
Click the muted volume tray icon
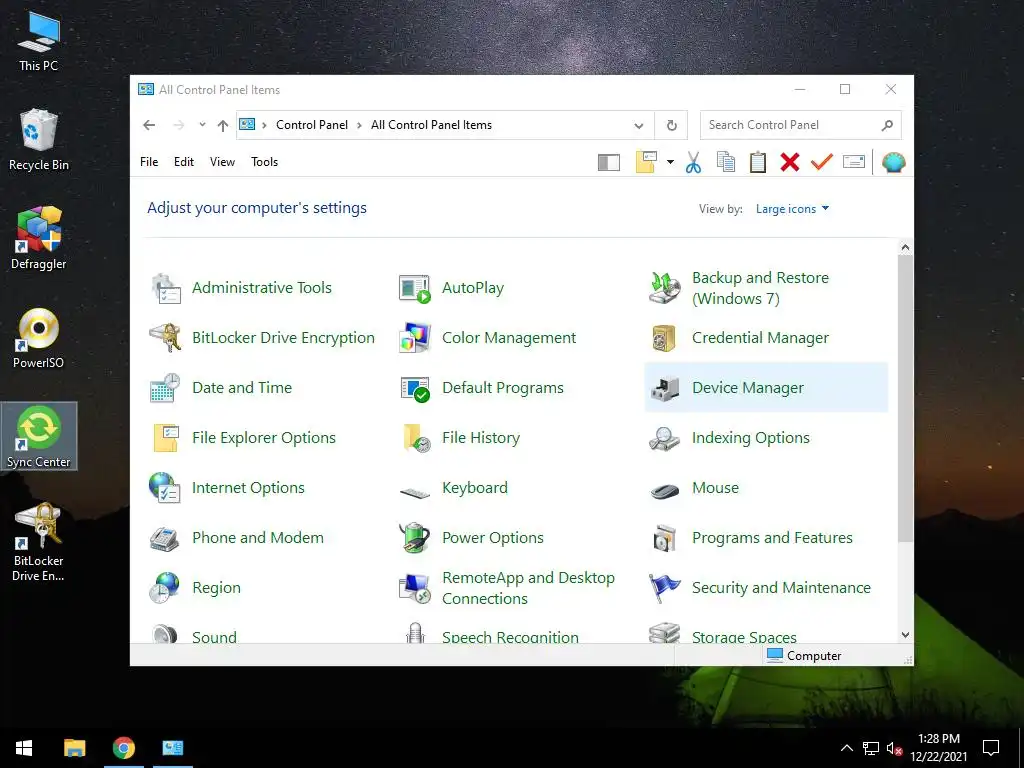(x=894, y=748)
